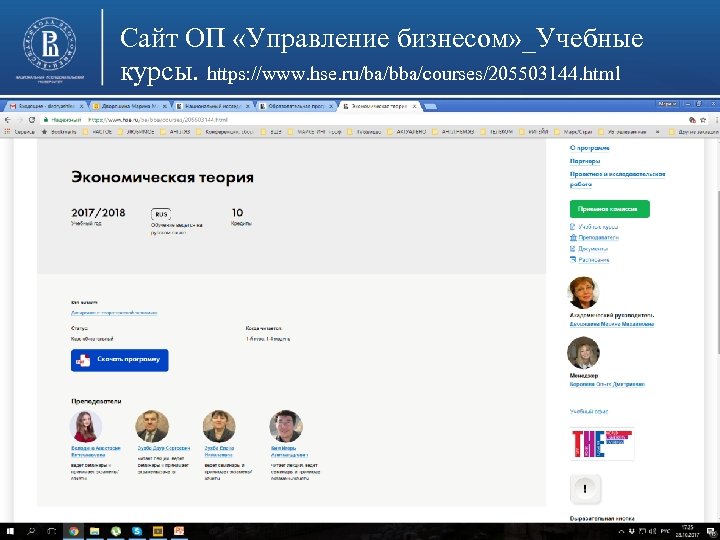Open PowerPoint from the taskbar
Image resolution: width=720 pixels, height=540 pixels.
[x=179, y=532]
